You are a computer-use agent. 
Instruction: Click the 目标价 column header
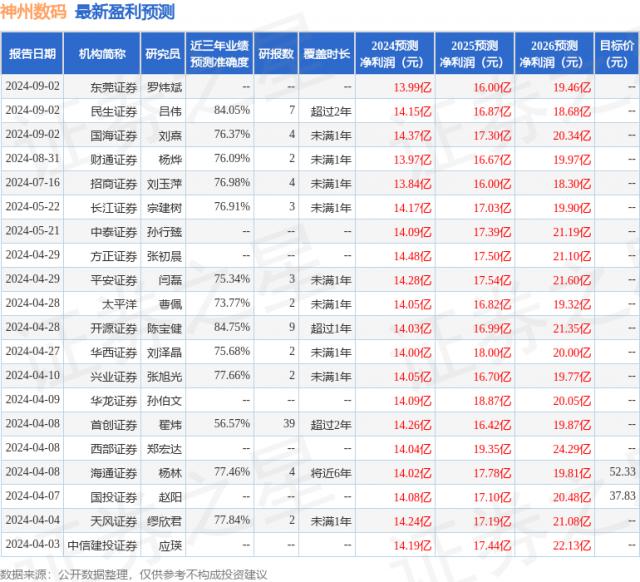tap(617, 53)
